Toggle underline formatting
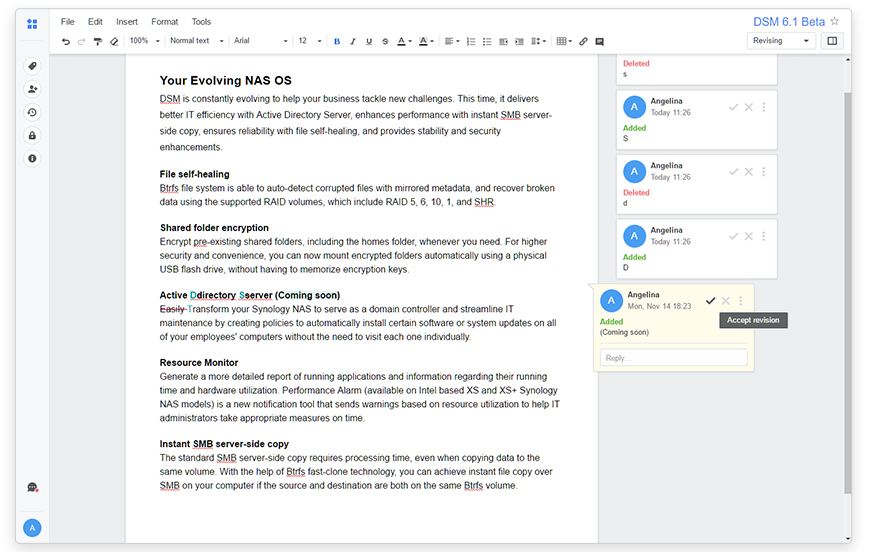The height and width of the screenshot is (552, 869). [x=369, y=41]
